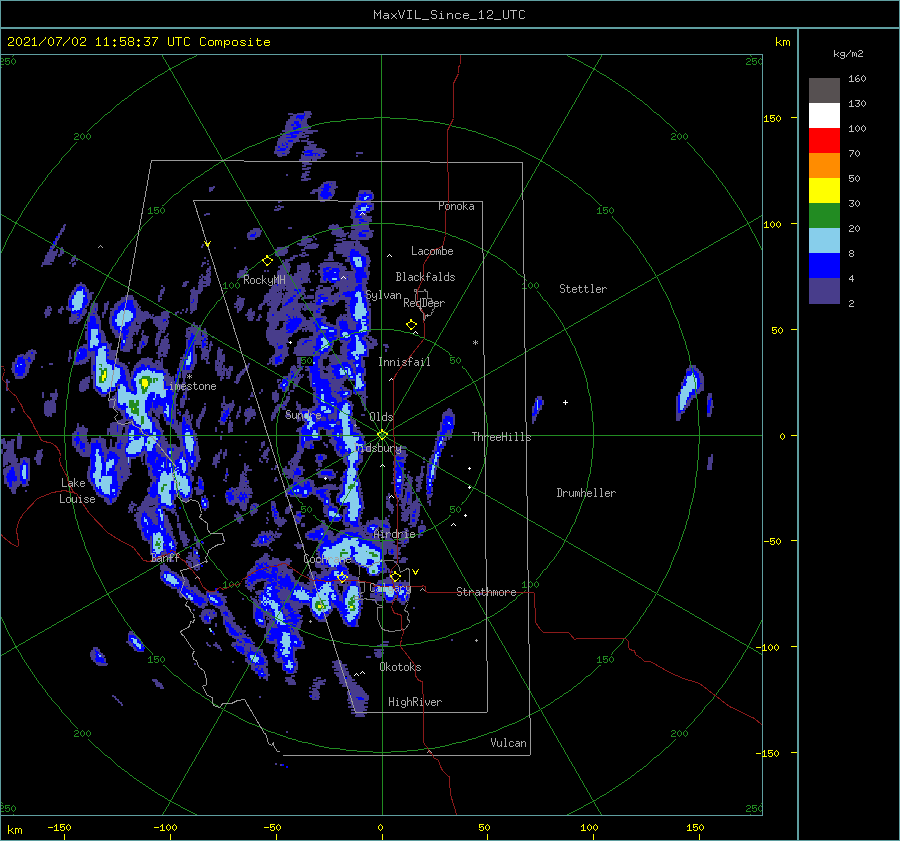Choose the purple 2-4 legend swatch
The image size is (900, 841).
point(824,290)
